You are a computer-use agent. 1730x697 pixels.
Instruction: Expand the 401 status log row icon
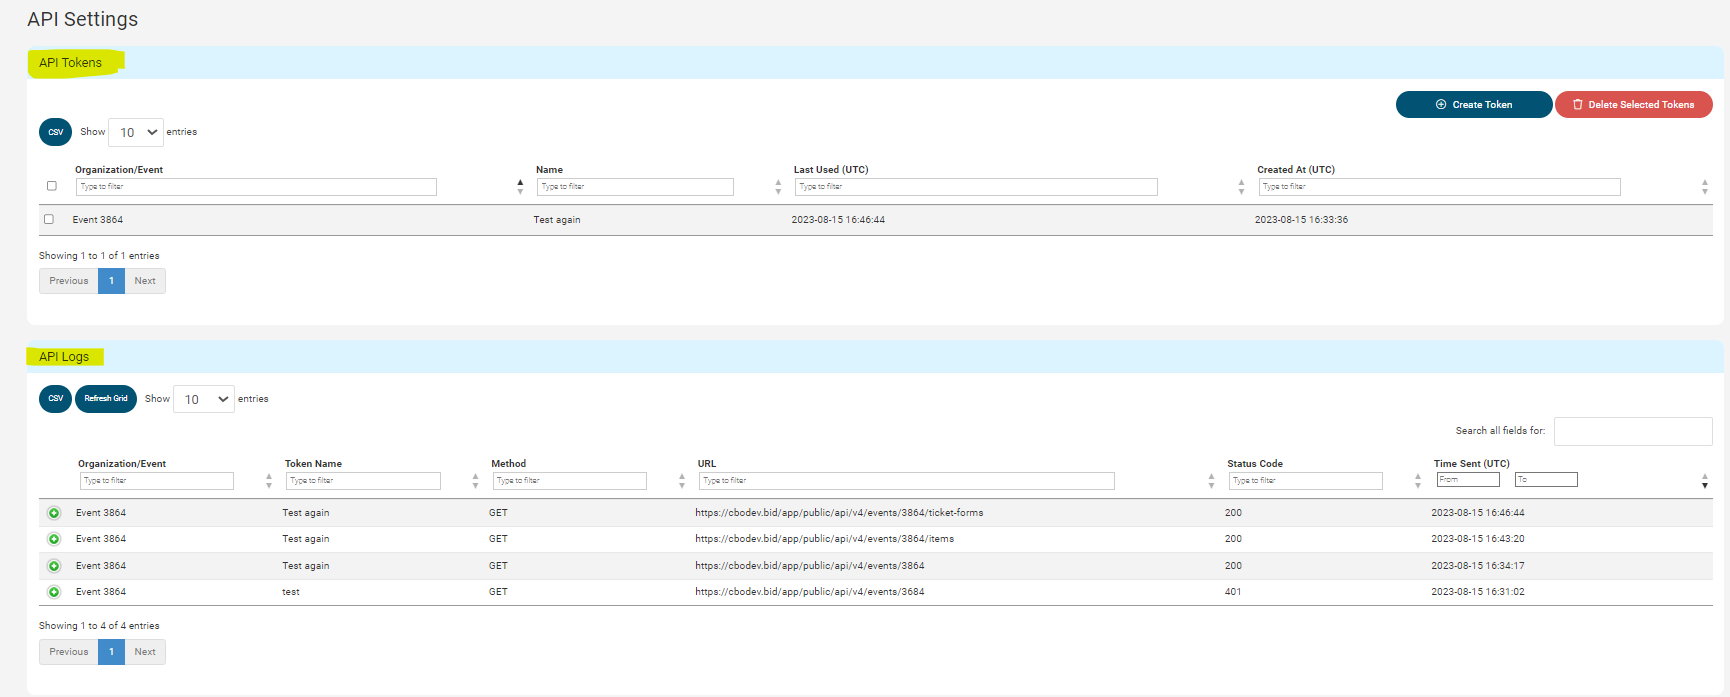click(54, 592)
